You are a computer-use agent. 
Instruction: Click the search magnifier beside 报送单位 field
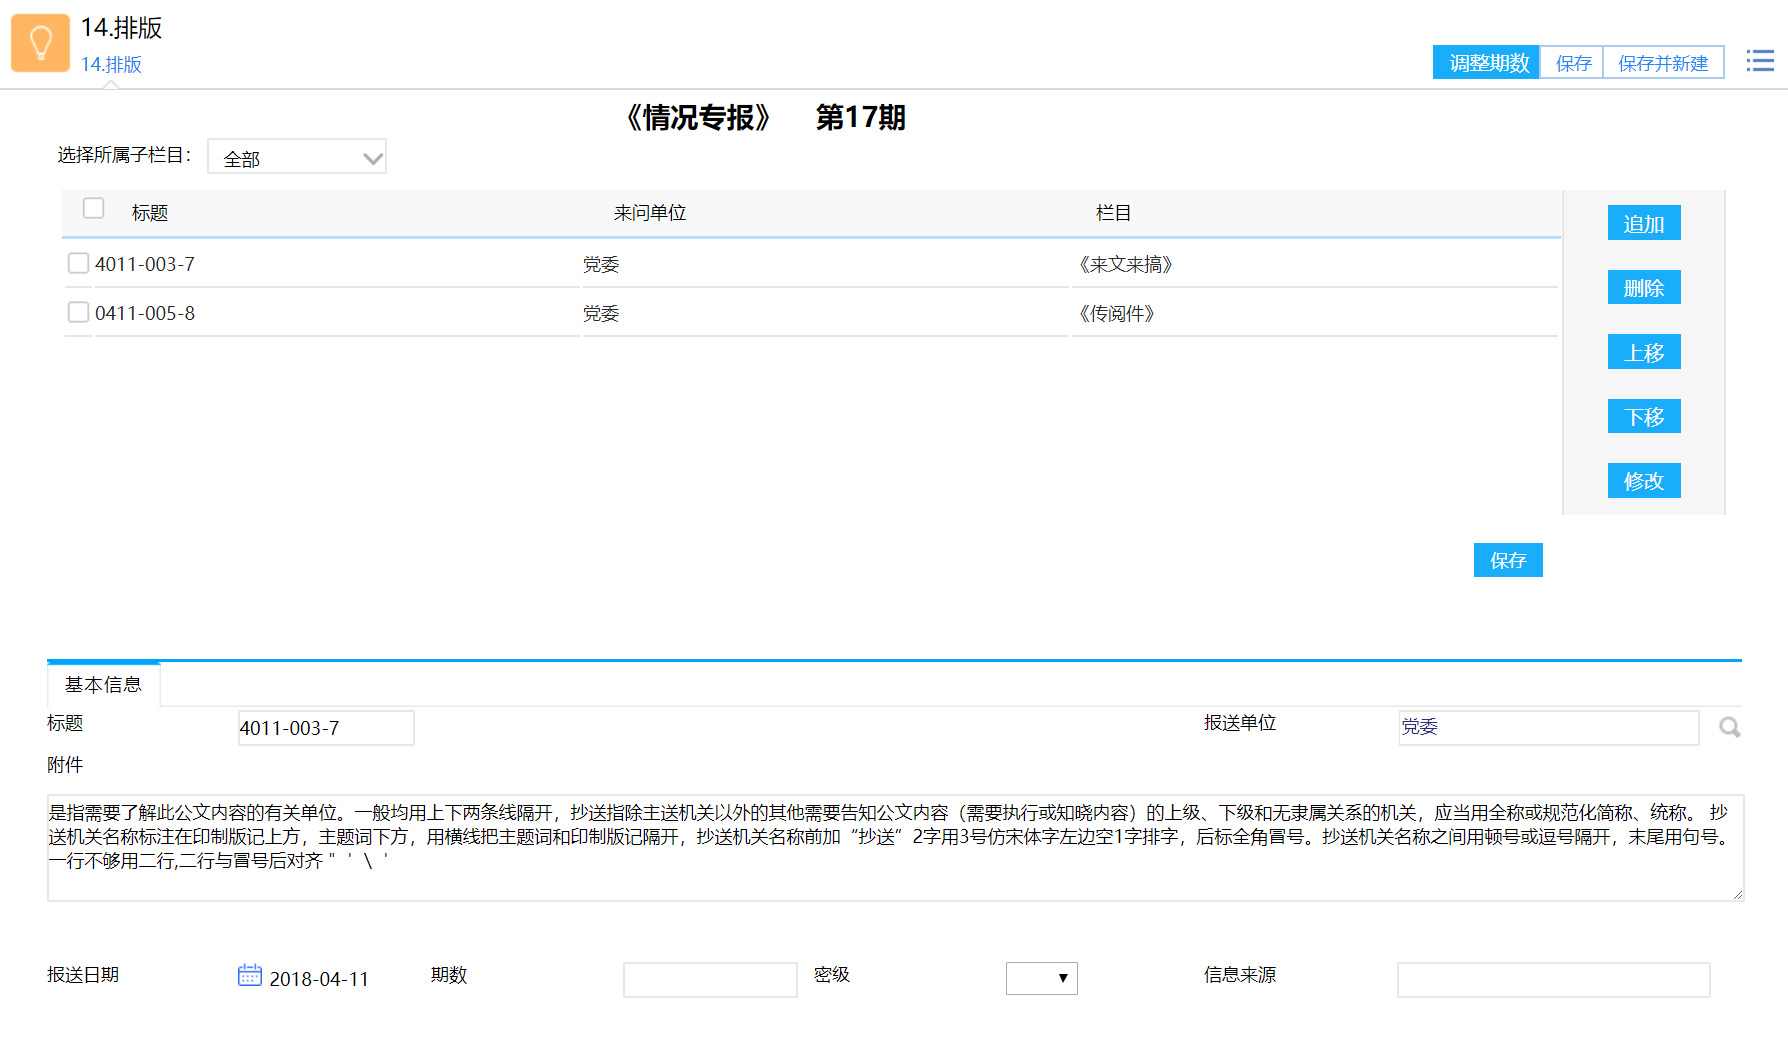tap(1729, 728)
